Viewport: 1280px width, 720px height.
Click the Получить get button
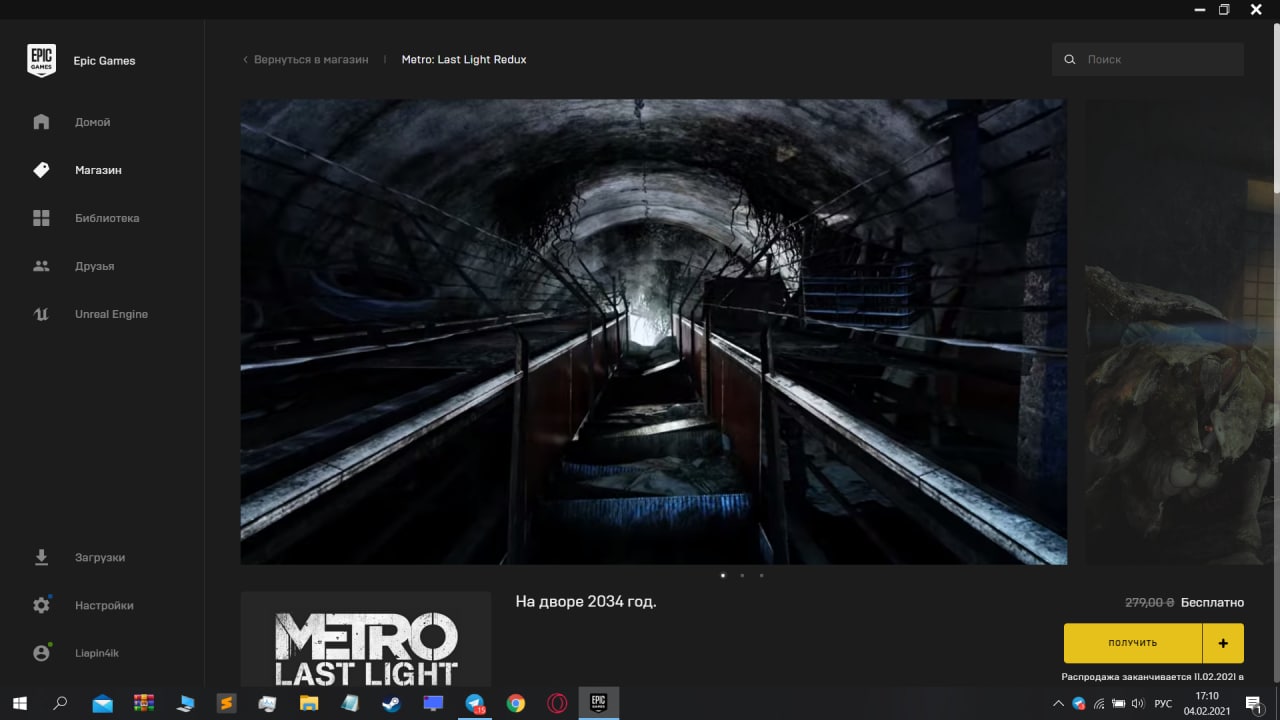point(1133,643)
